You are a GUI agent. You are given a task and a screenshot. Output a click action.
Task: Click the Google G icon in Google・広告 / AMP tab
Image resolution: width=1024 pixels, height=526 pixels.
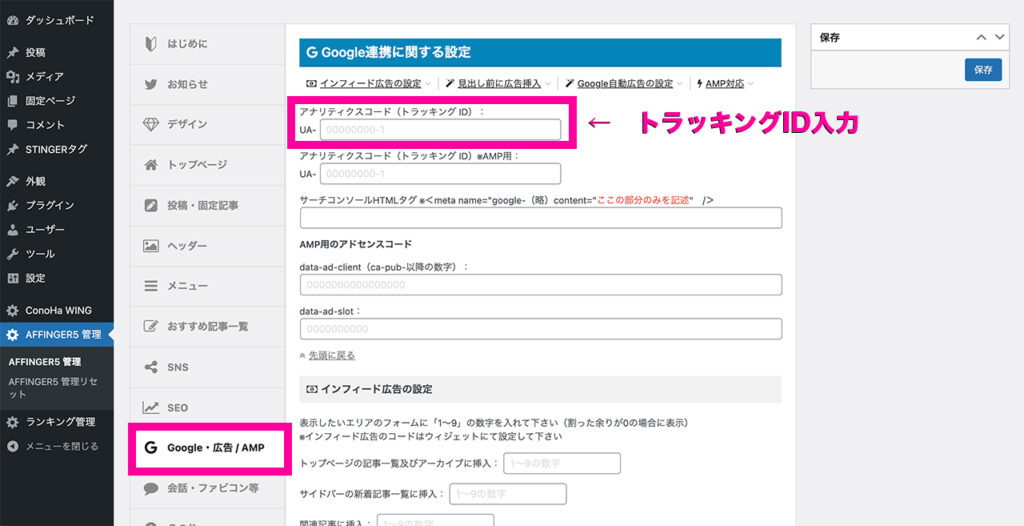pos(151,448)
